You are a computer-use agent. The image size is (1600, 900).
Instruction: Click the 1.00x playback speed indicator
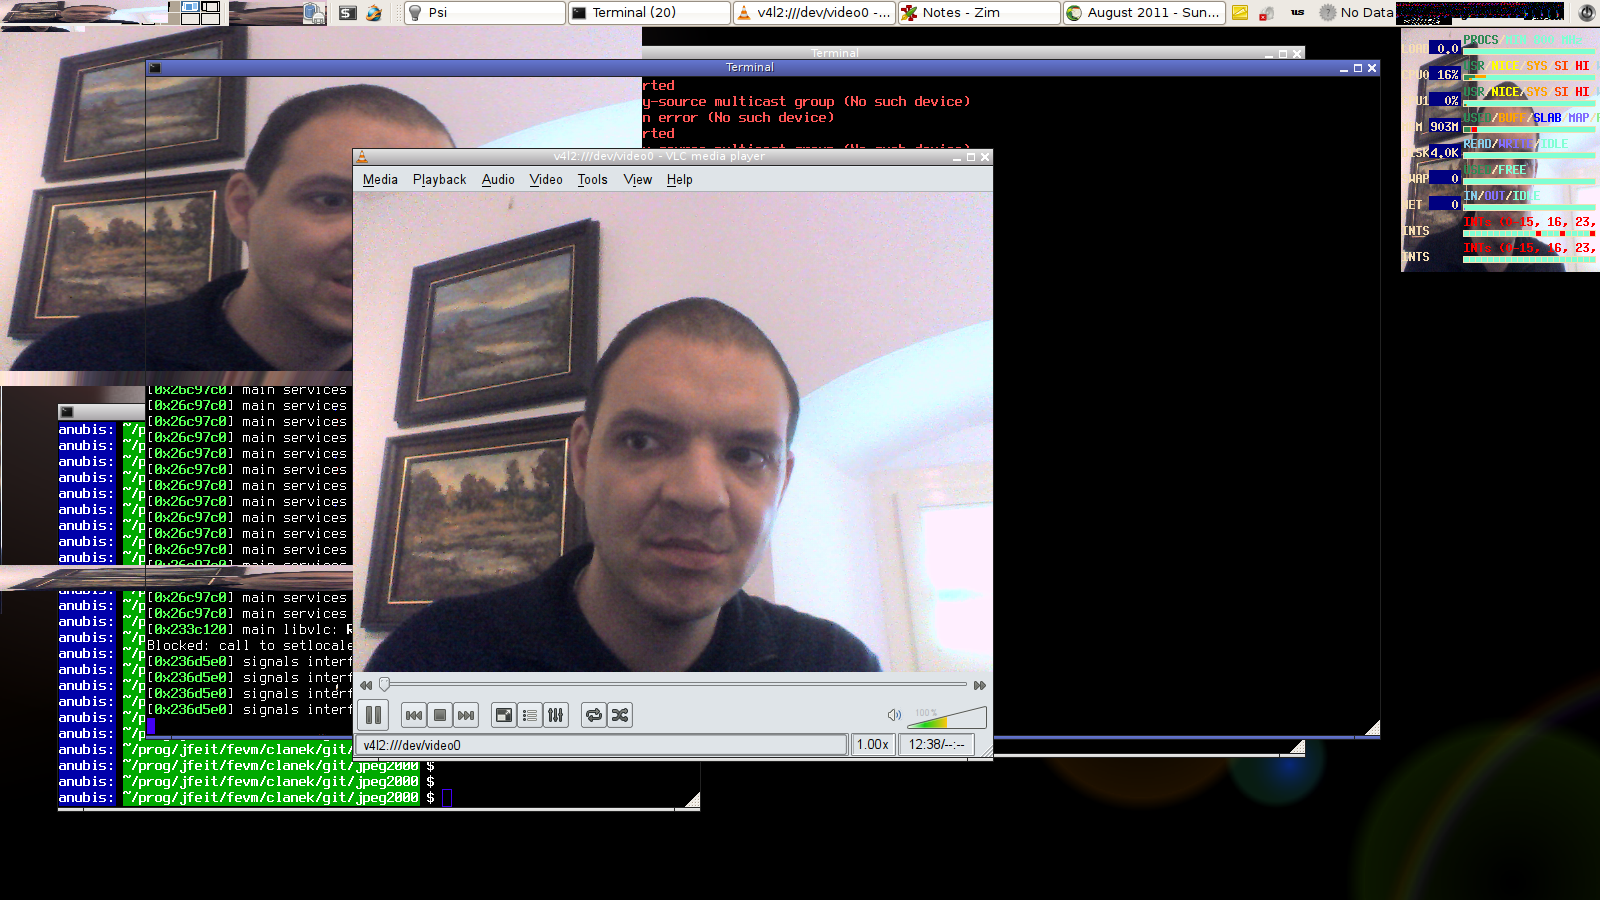pyautogui.click(x=873, y=745)
